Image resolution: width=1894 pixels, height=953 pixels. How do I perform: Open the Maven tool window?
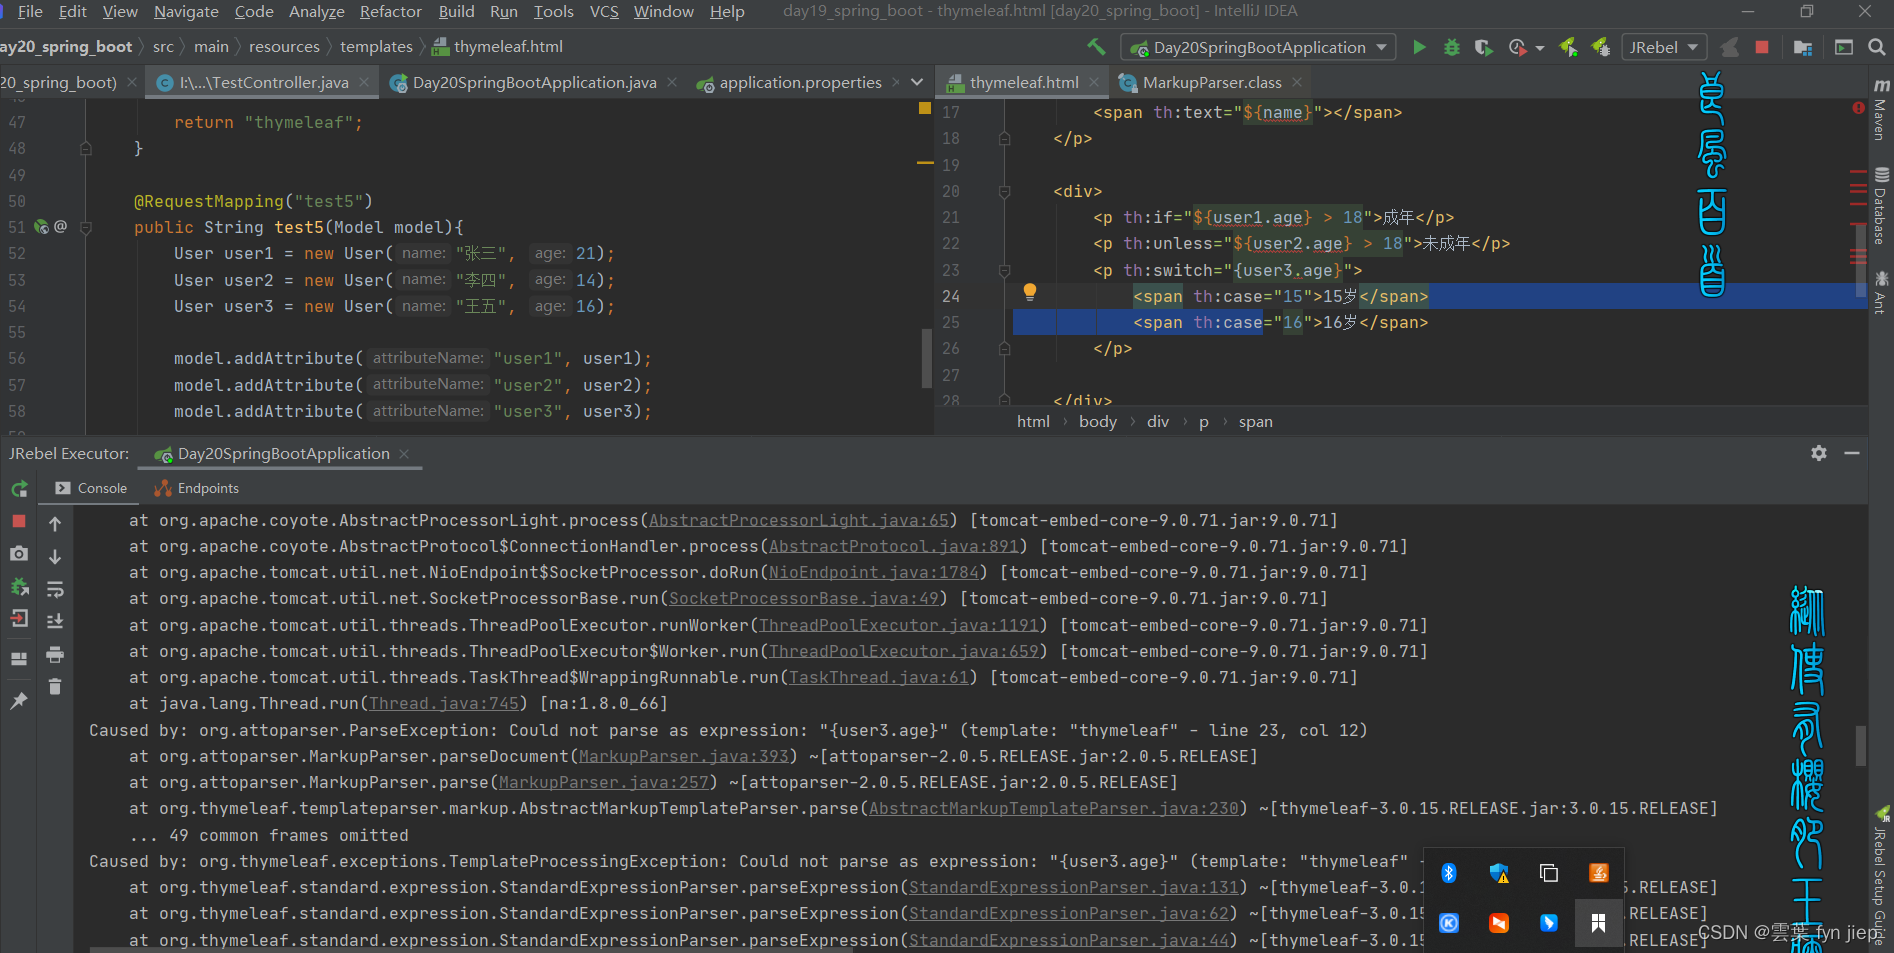click(x=1881, y=108)
